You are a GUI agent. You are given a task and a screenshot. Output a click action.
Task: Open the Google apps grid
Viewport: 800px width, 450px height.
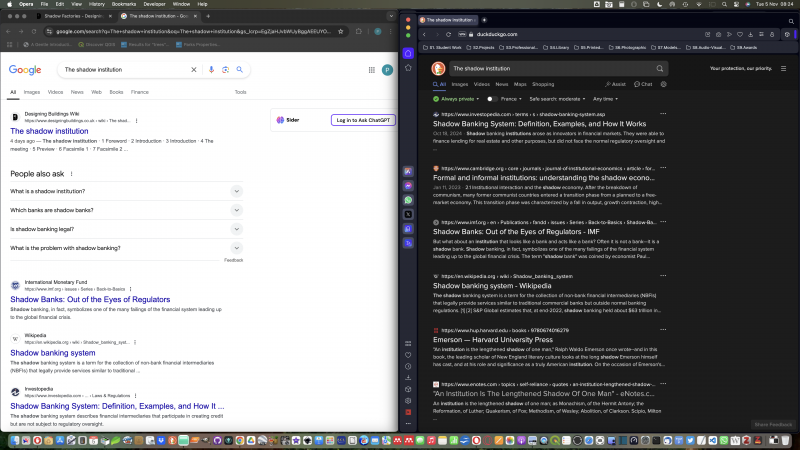371,70
